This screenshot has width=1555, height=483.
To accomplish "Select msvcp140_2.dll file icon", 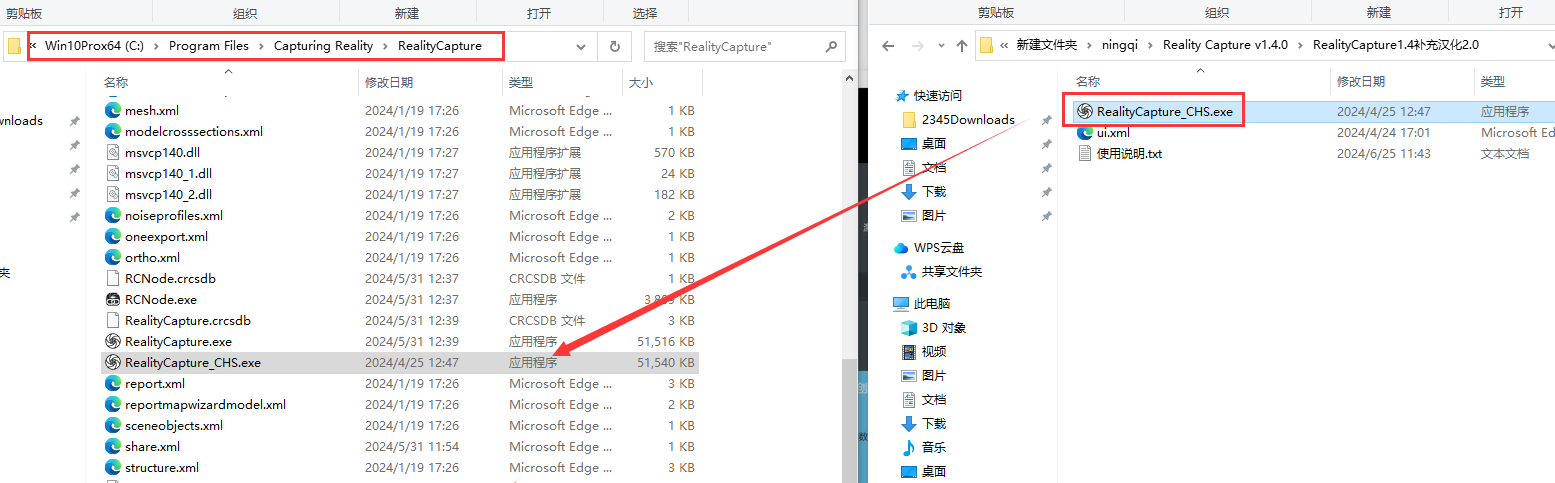I will tap(112, 194).
